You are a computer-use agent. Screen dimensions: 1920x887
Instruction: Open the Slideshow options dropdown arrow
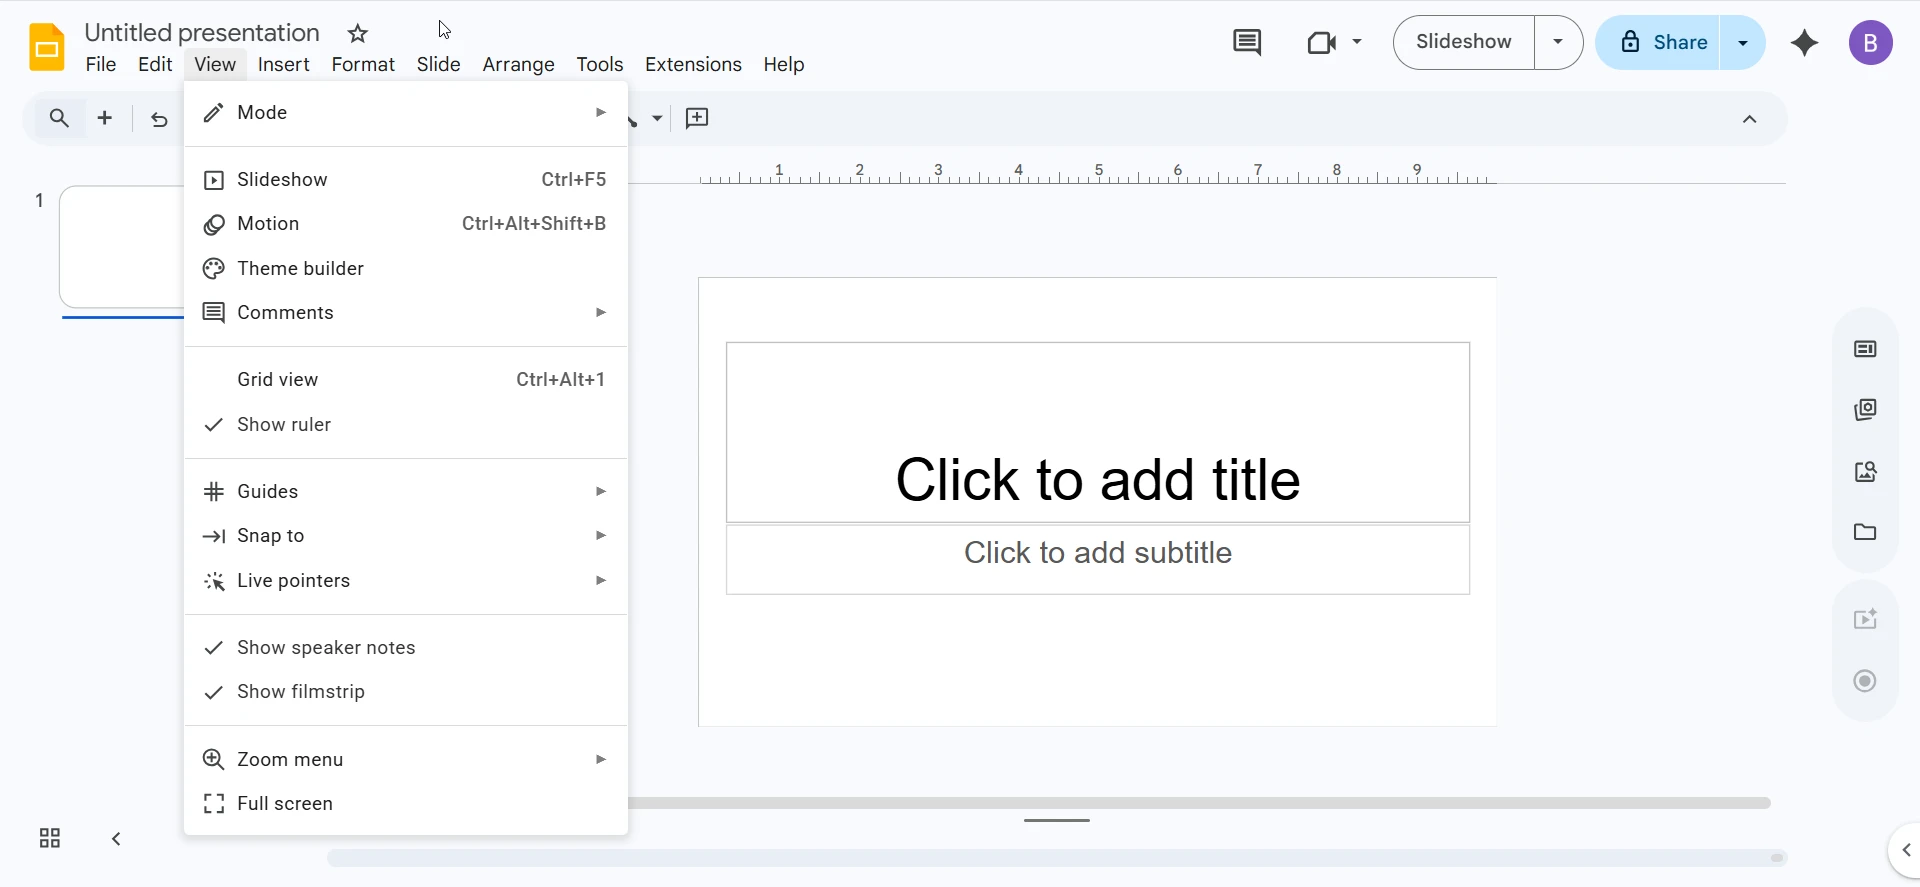click(1557, 42)
